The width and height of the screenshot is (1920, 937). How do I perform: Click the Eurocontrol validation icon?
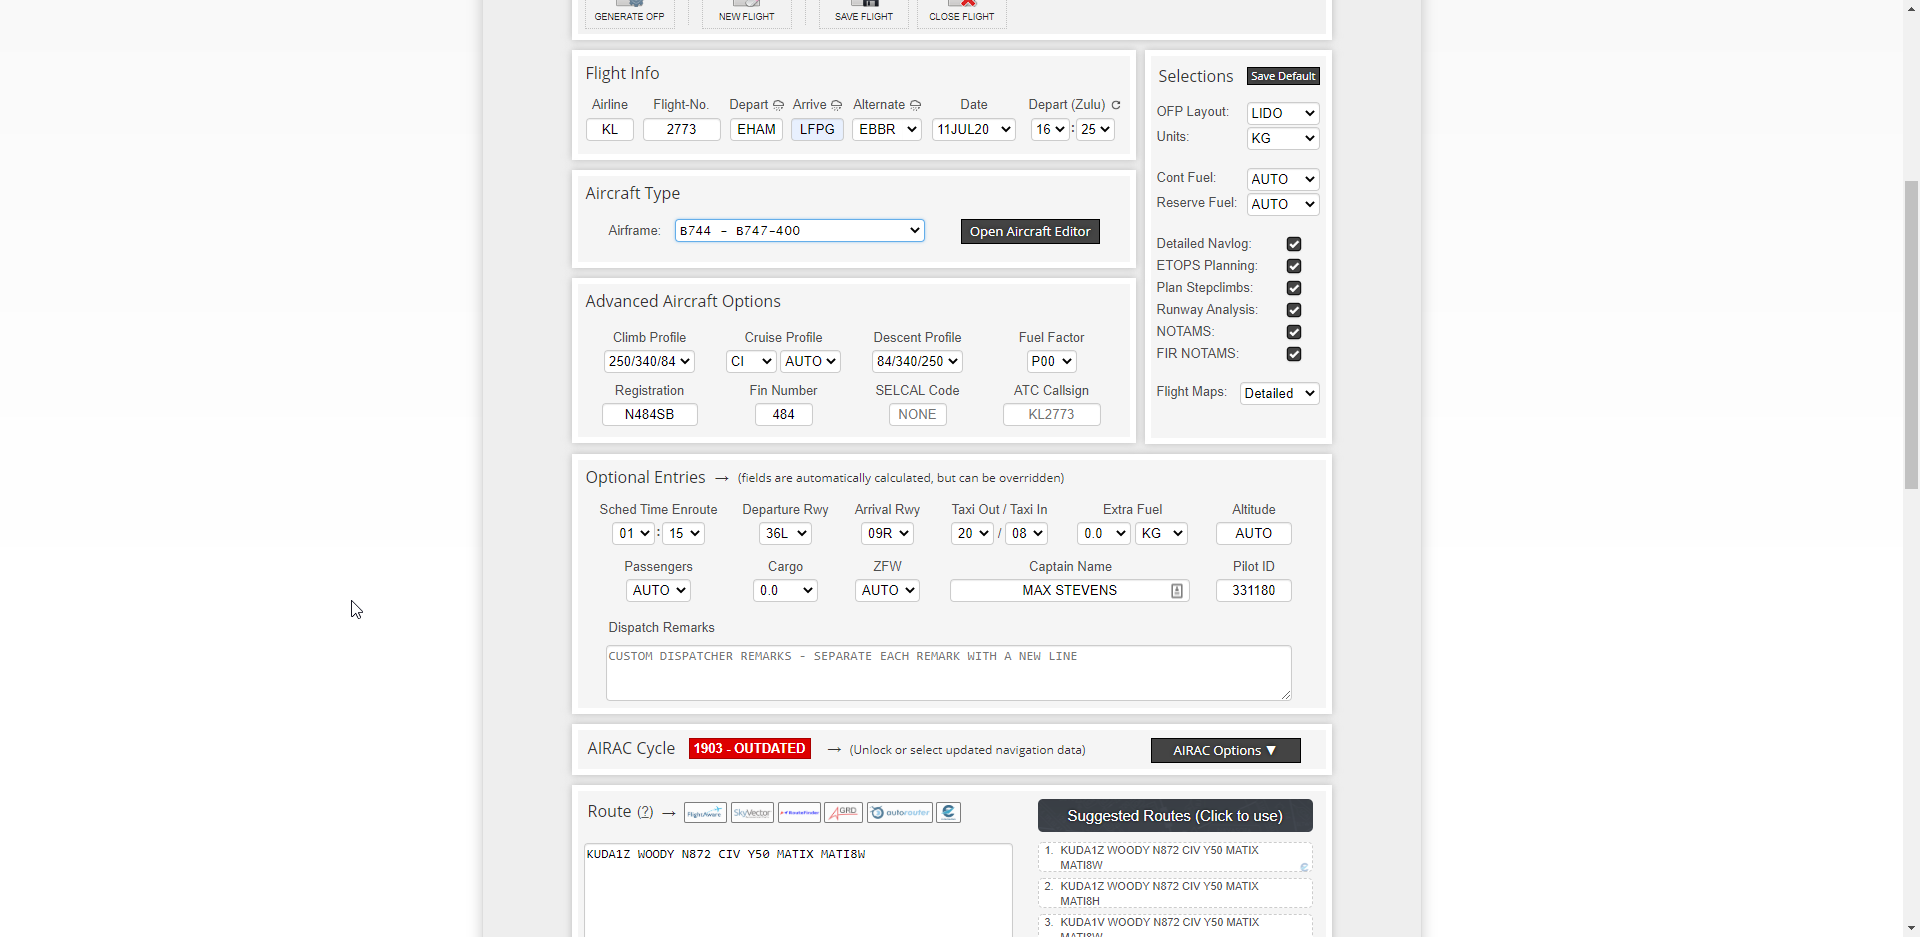pyautogui.click(x=949, y=813)
